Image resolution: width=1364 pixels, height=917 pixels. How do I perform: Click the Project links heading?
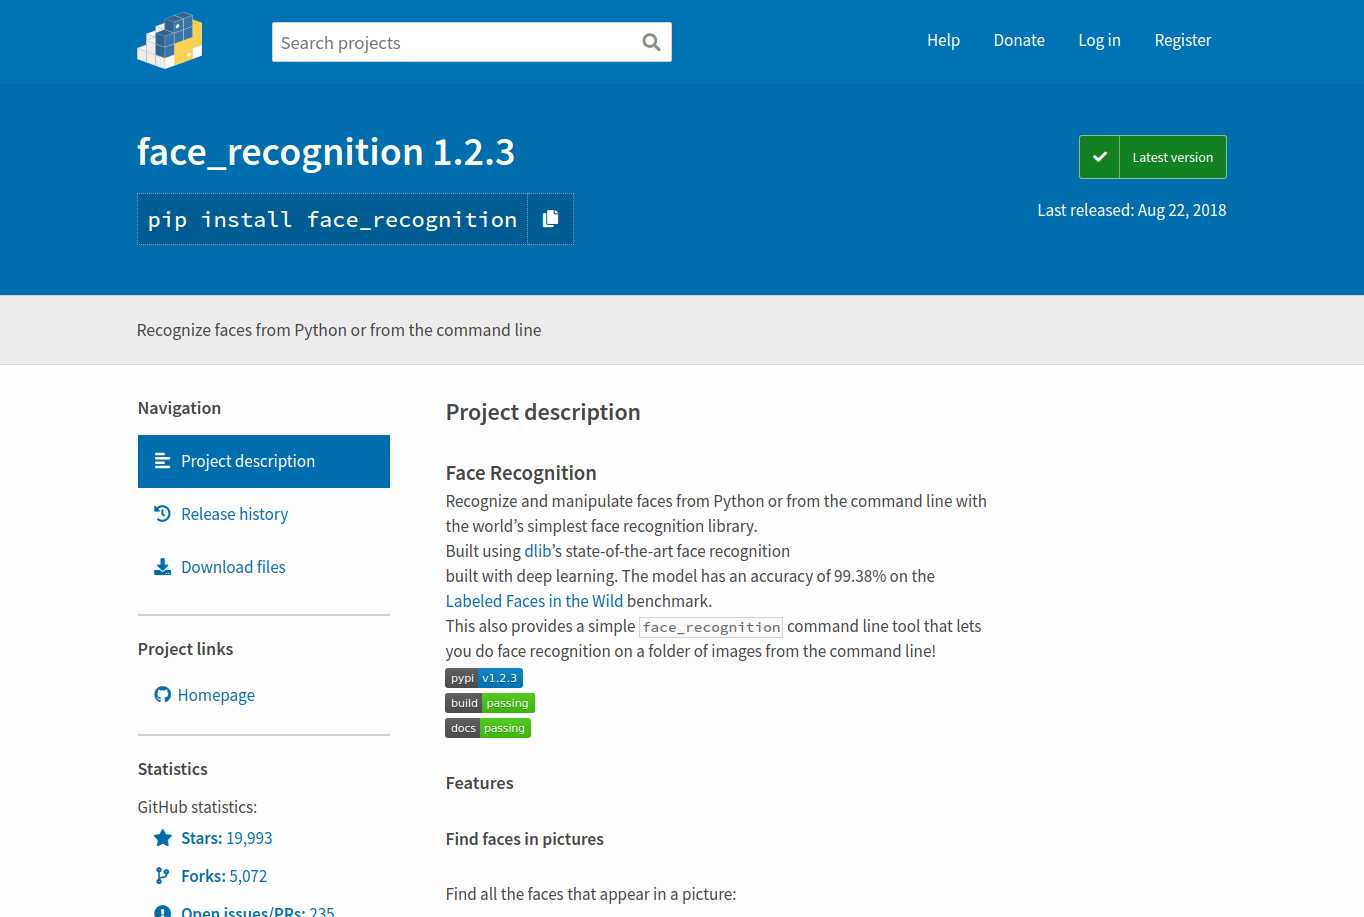tap(185, 649)
